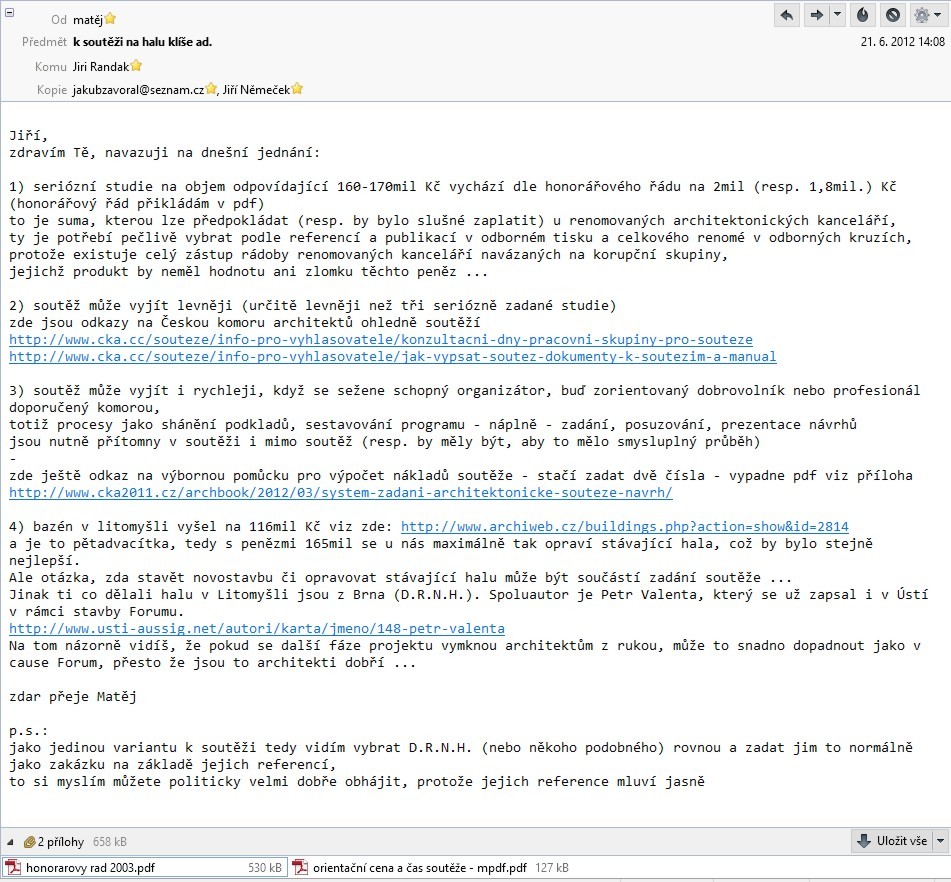Open attachment orientační cena a čas soutěže - mpdf.pdf

(x=431, y=868)
